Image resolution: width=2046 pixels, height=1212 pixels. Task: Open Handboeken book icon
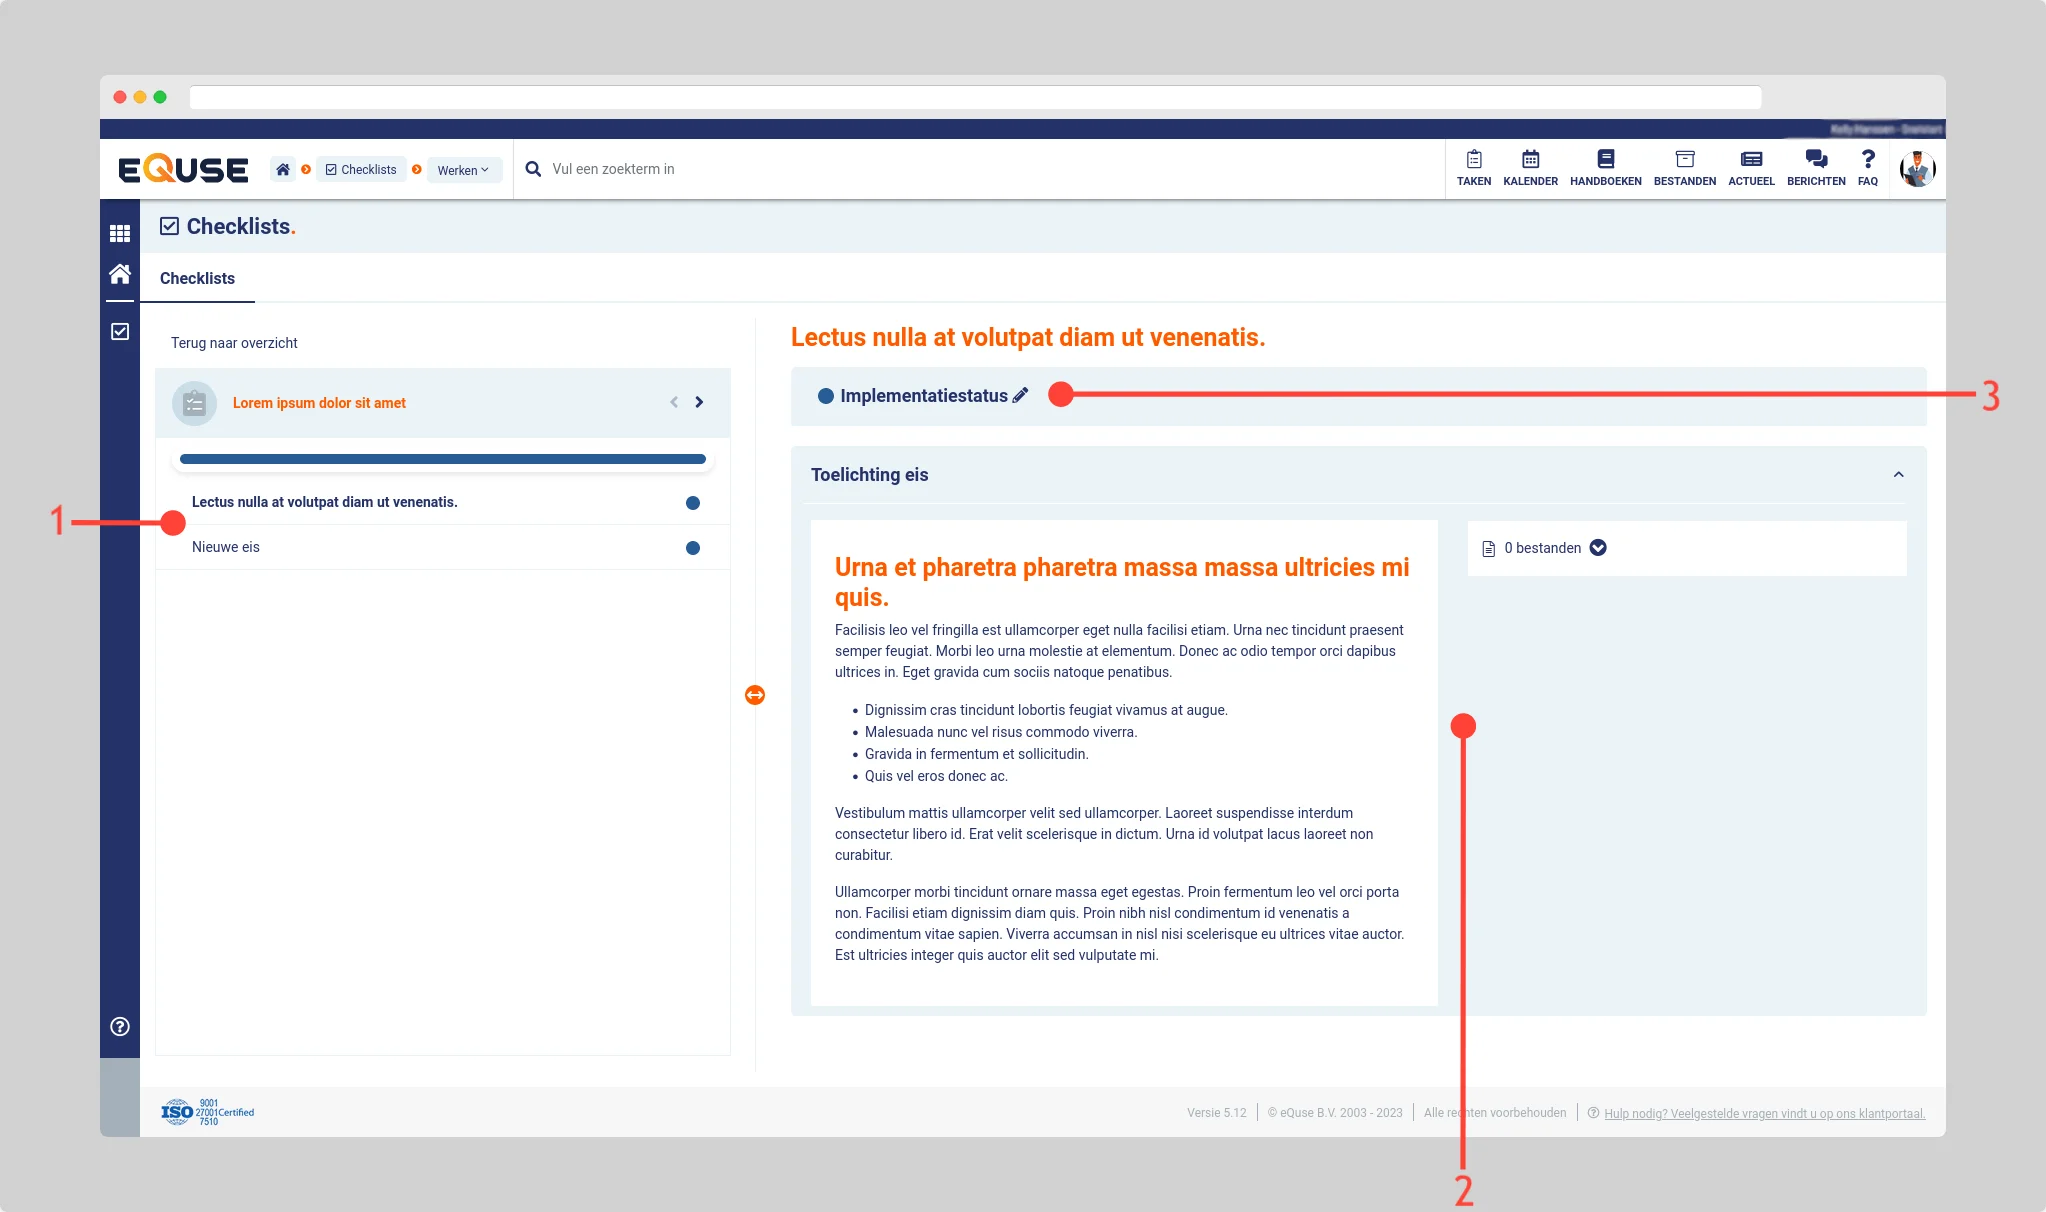[1605, 160]
